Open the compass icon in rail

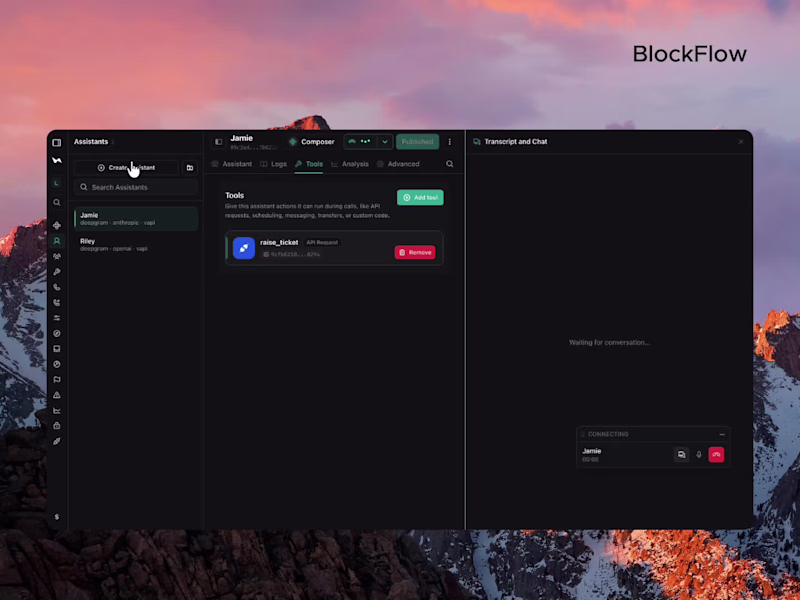[x=57, y=333]
